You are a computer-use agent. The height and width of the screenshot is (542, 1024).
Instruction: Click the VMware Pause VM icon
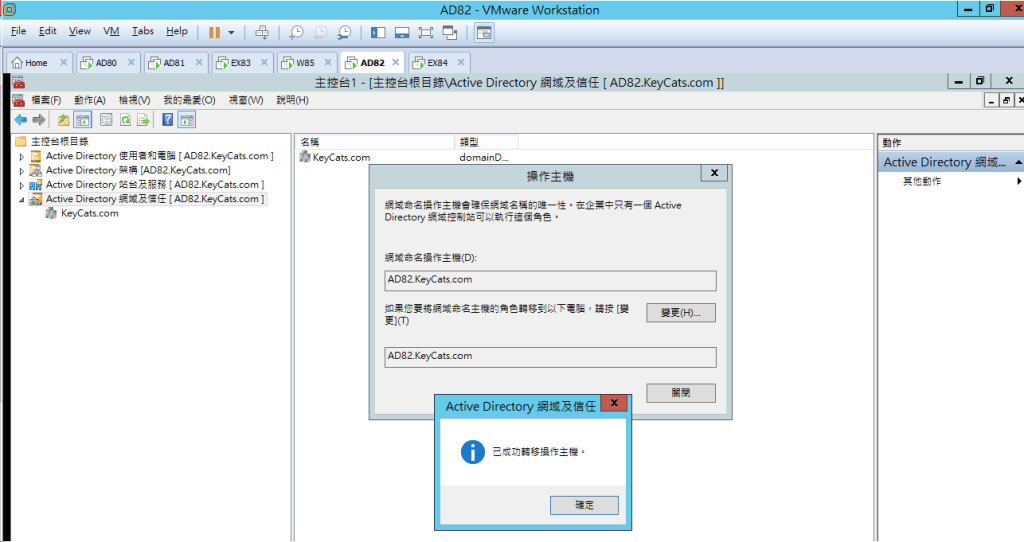point(214,32)
